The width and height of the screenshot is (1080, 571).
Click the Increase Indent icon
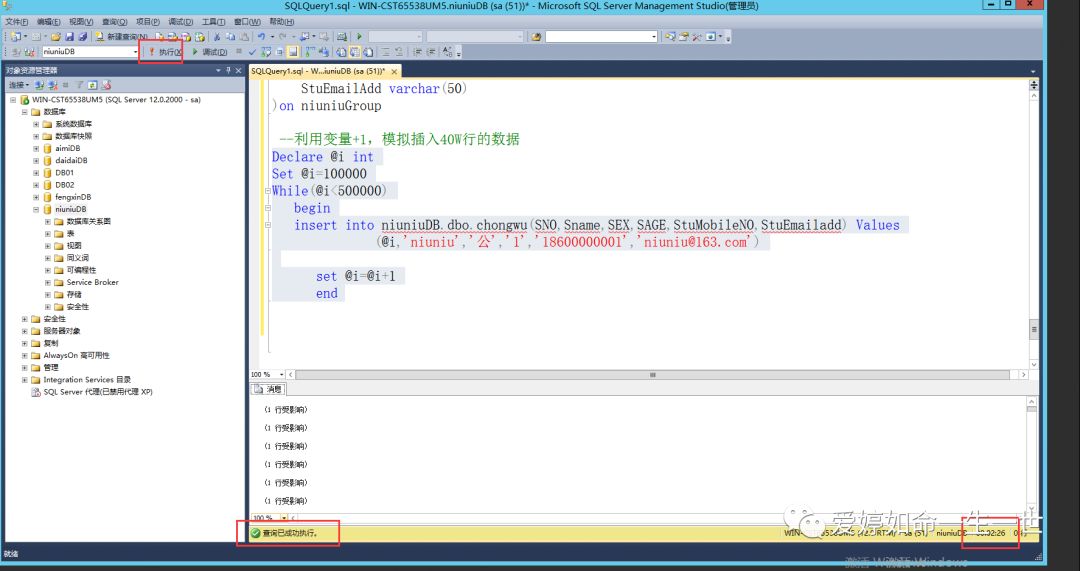pos(432,52)
